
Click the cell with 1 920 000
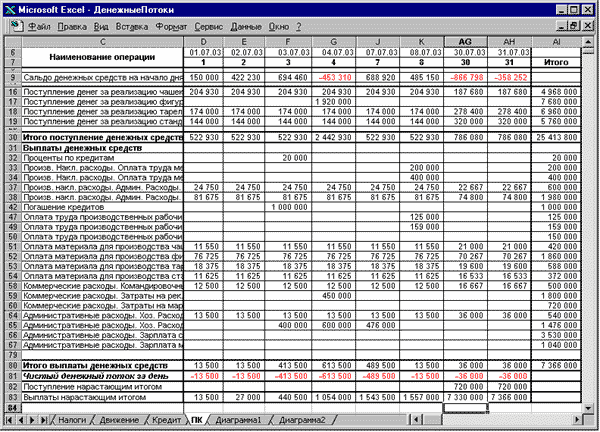pyautogui.click(x=334, y=102)
